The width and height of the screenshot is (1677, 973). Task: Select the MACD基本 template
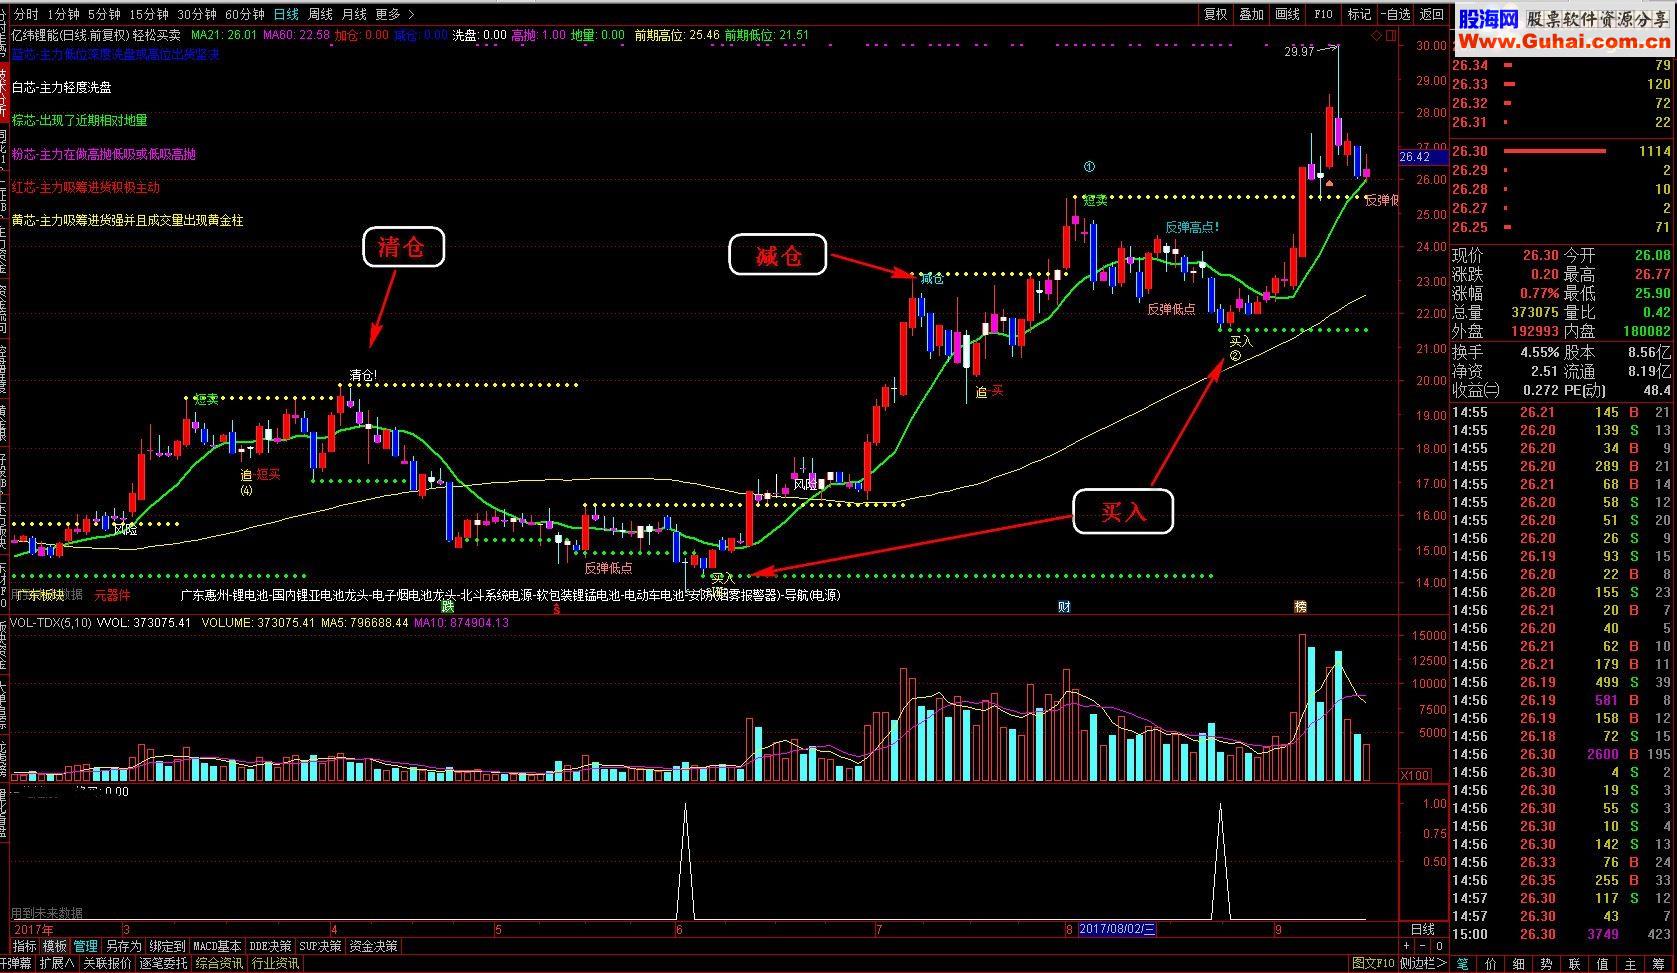217,946
